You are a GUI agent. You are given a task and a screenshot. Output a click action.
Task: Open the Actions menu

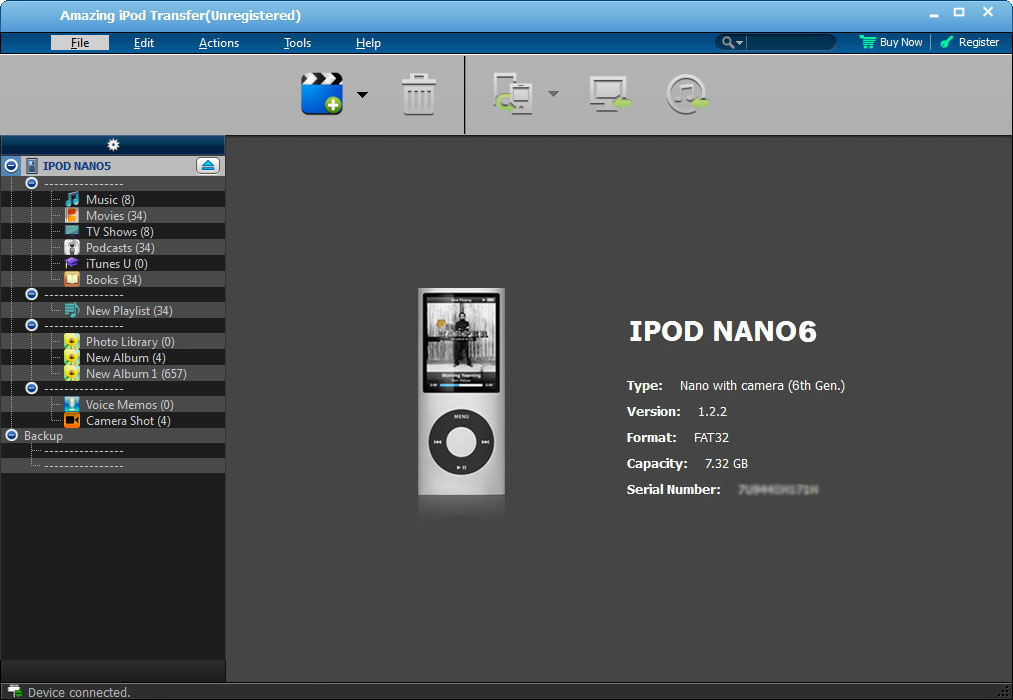pos(219,43)
